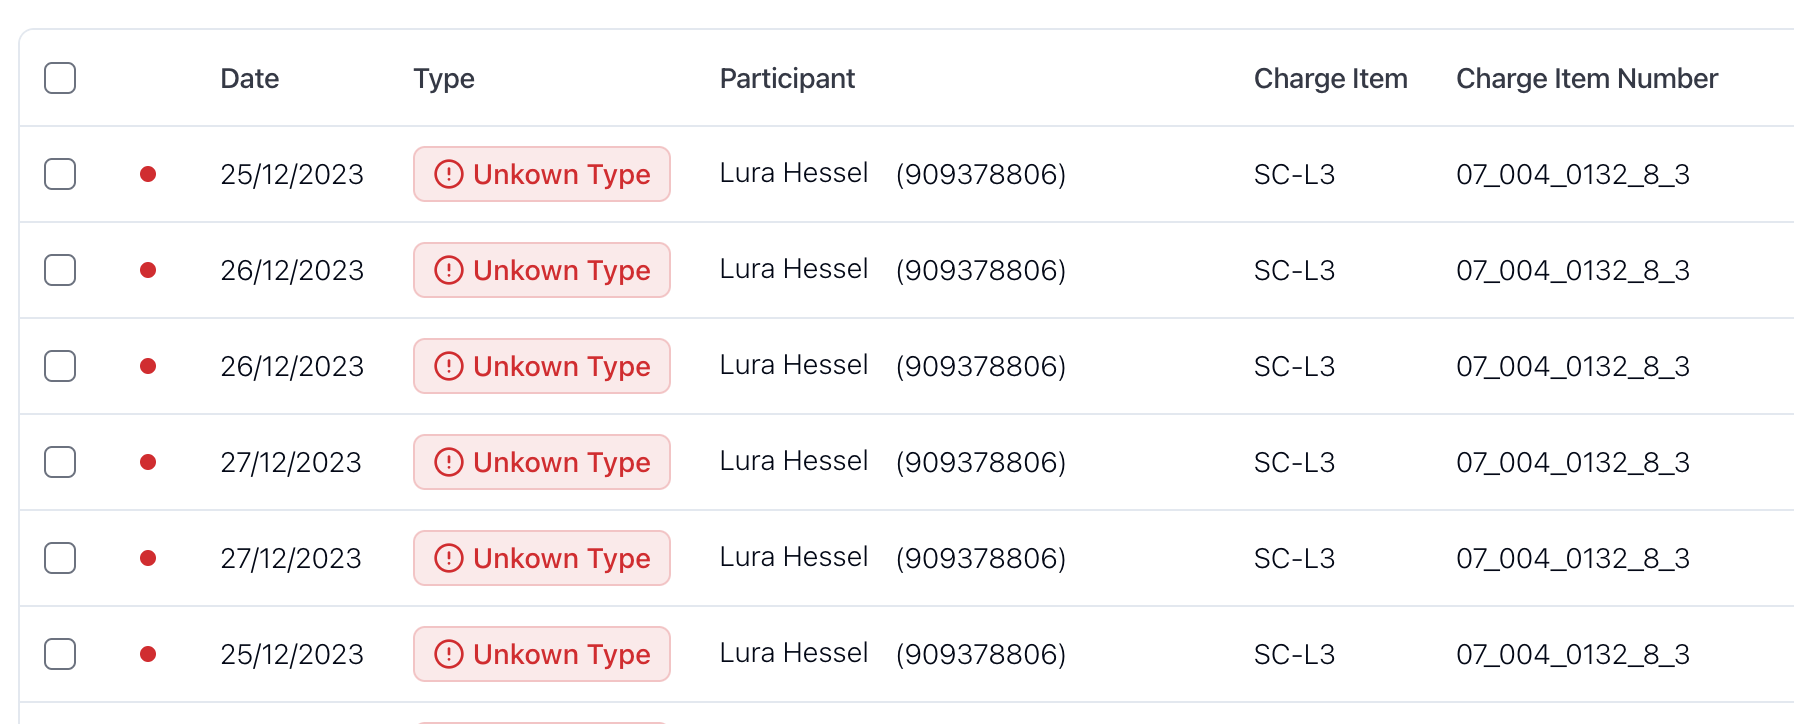The image size is (1794, 724).
Task: Check the last row's checkbox dated 25/12/2023
Action: (x=60, y=654)
